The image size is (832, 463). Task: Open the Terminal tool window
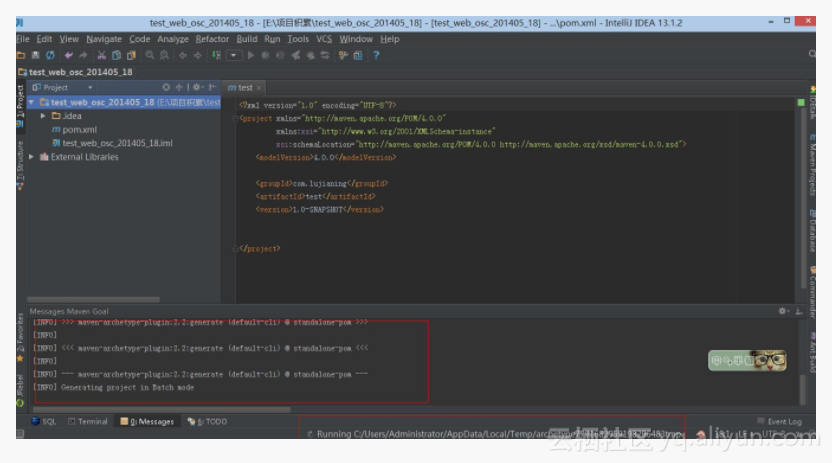88,422
